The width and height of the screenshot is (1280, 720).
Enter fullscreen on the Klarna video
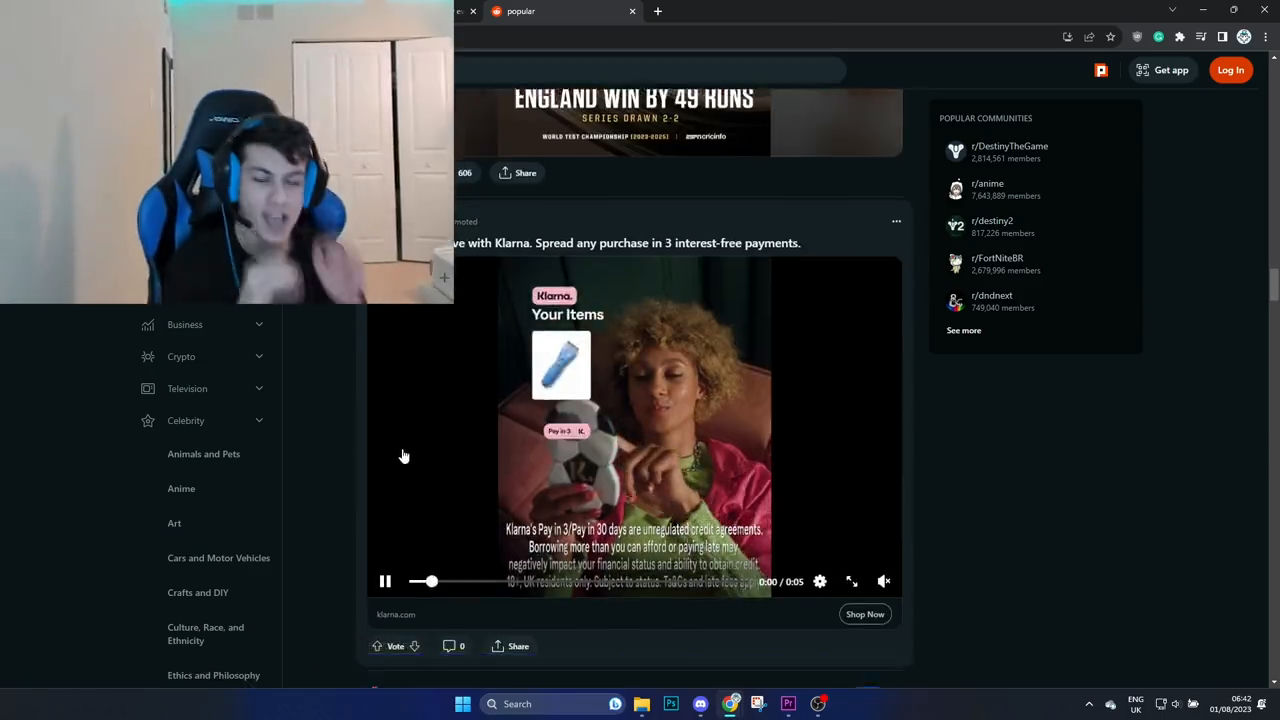click(852, 581)
